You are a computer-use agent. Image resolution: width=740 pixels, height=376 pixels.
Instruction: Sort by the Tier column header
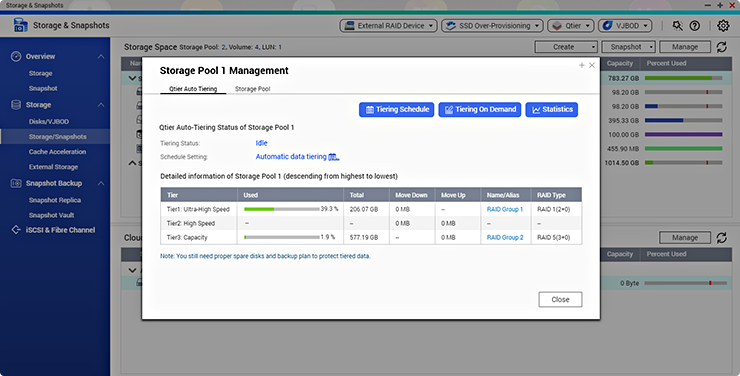(199, 195)
